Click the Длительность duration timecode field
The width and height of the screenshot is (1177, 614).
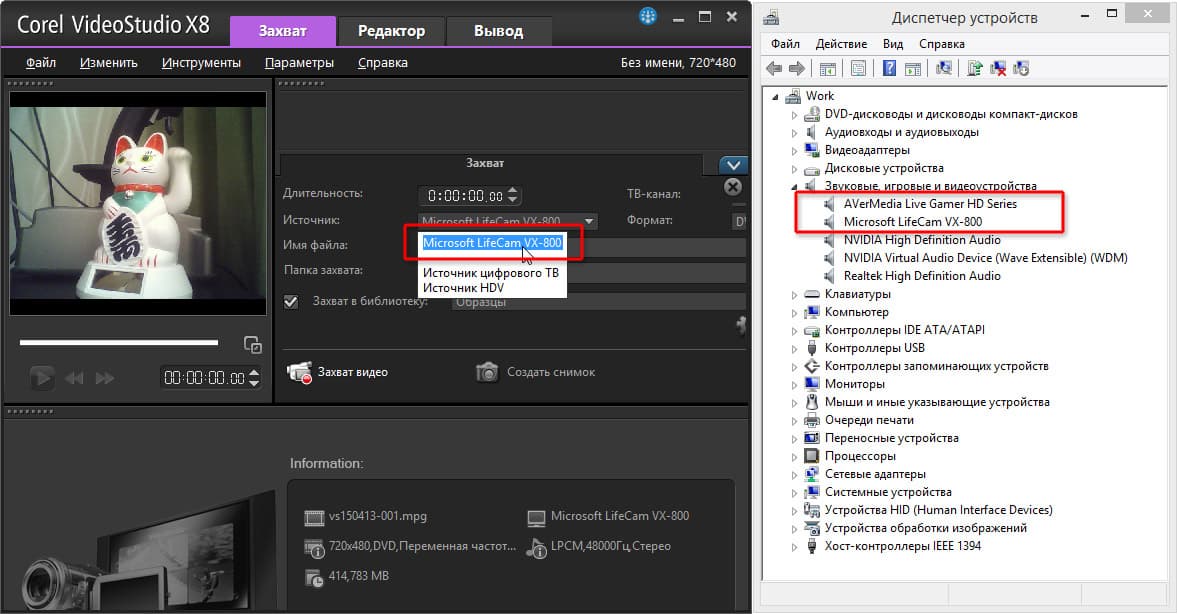click(x=470, y=196)
